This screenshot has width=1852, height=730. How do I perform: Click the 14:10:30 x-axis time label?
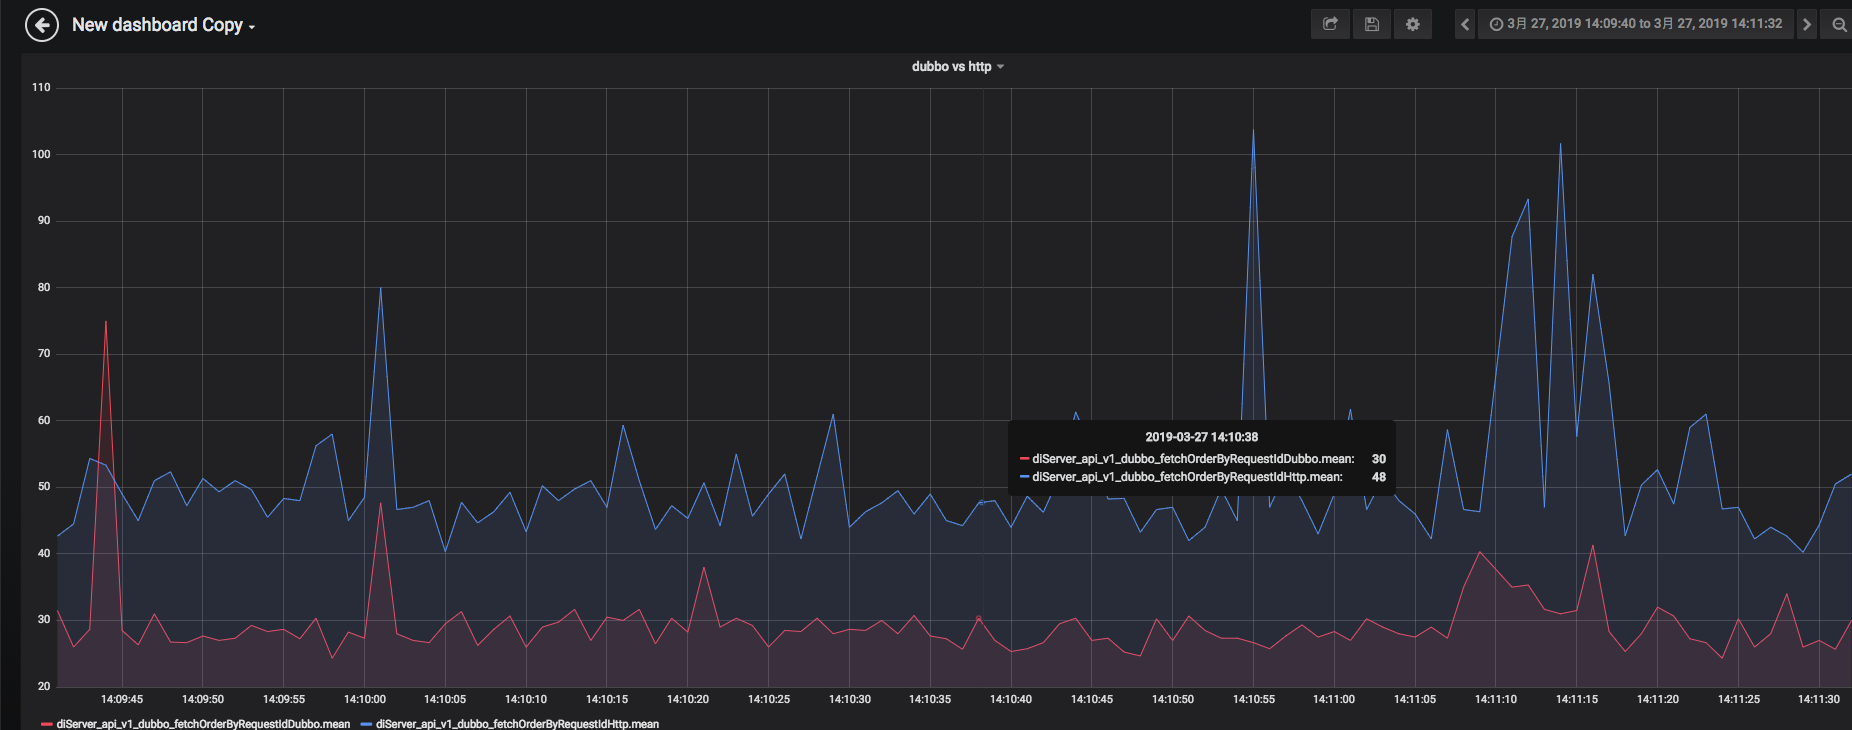coord(850,699)
